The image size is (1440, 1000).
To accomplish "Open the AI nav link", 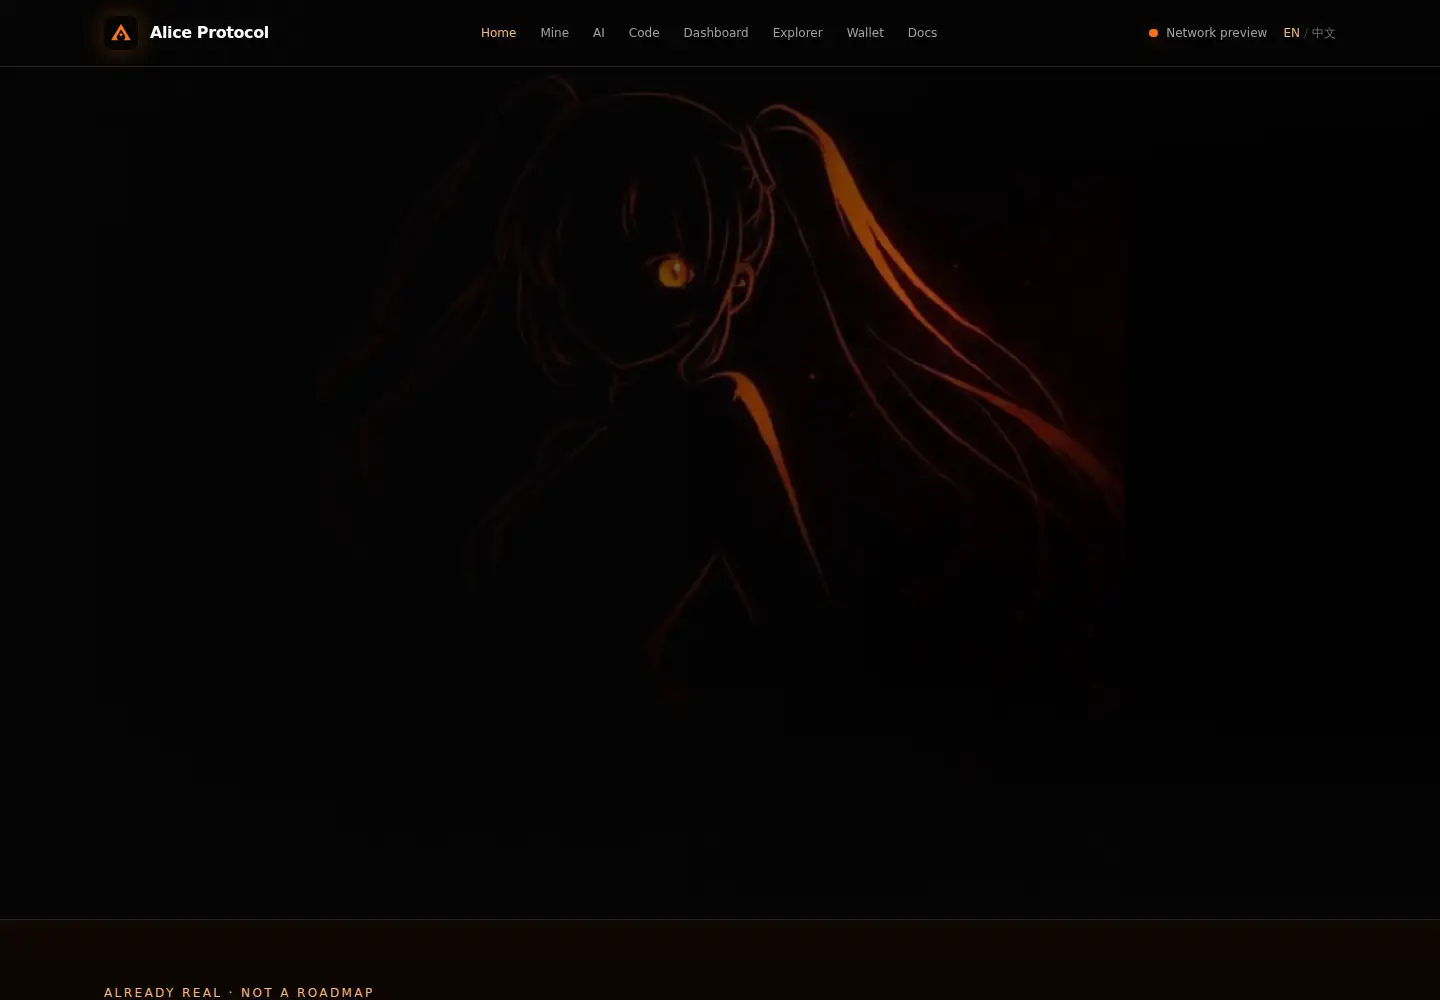I will [598, 33].
